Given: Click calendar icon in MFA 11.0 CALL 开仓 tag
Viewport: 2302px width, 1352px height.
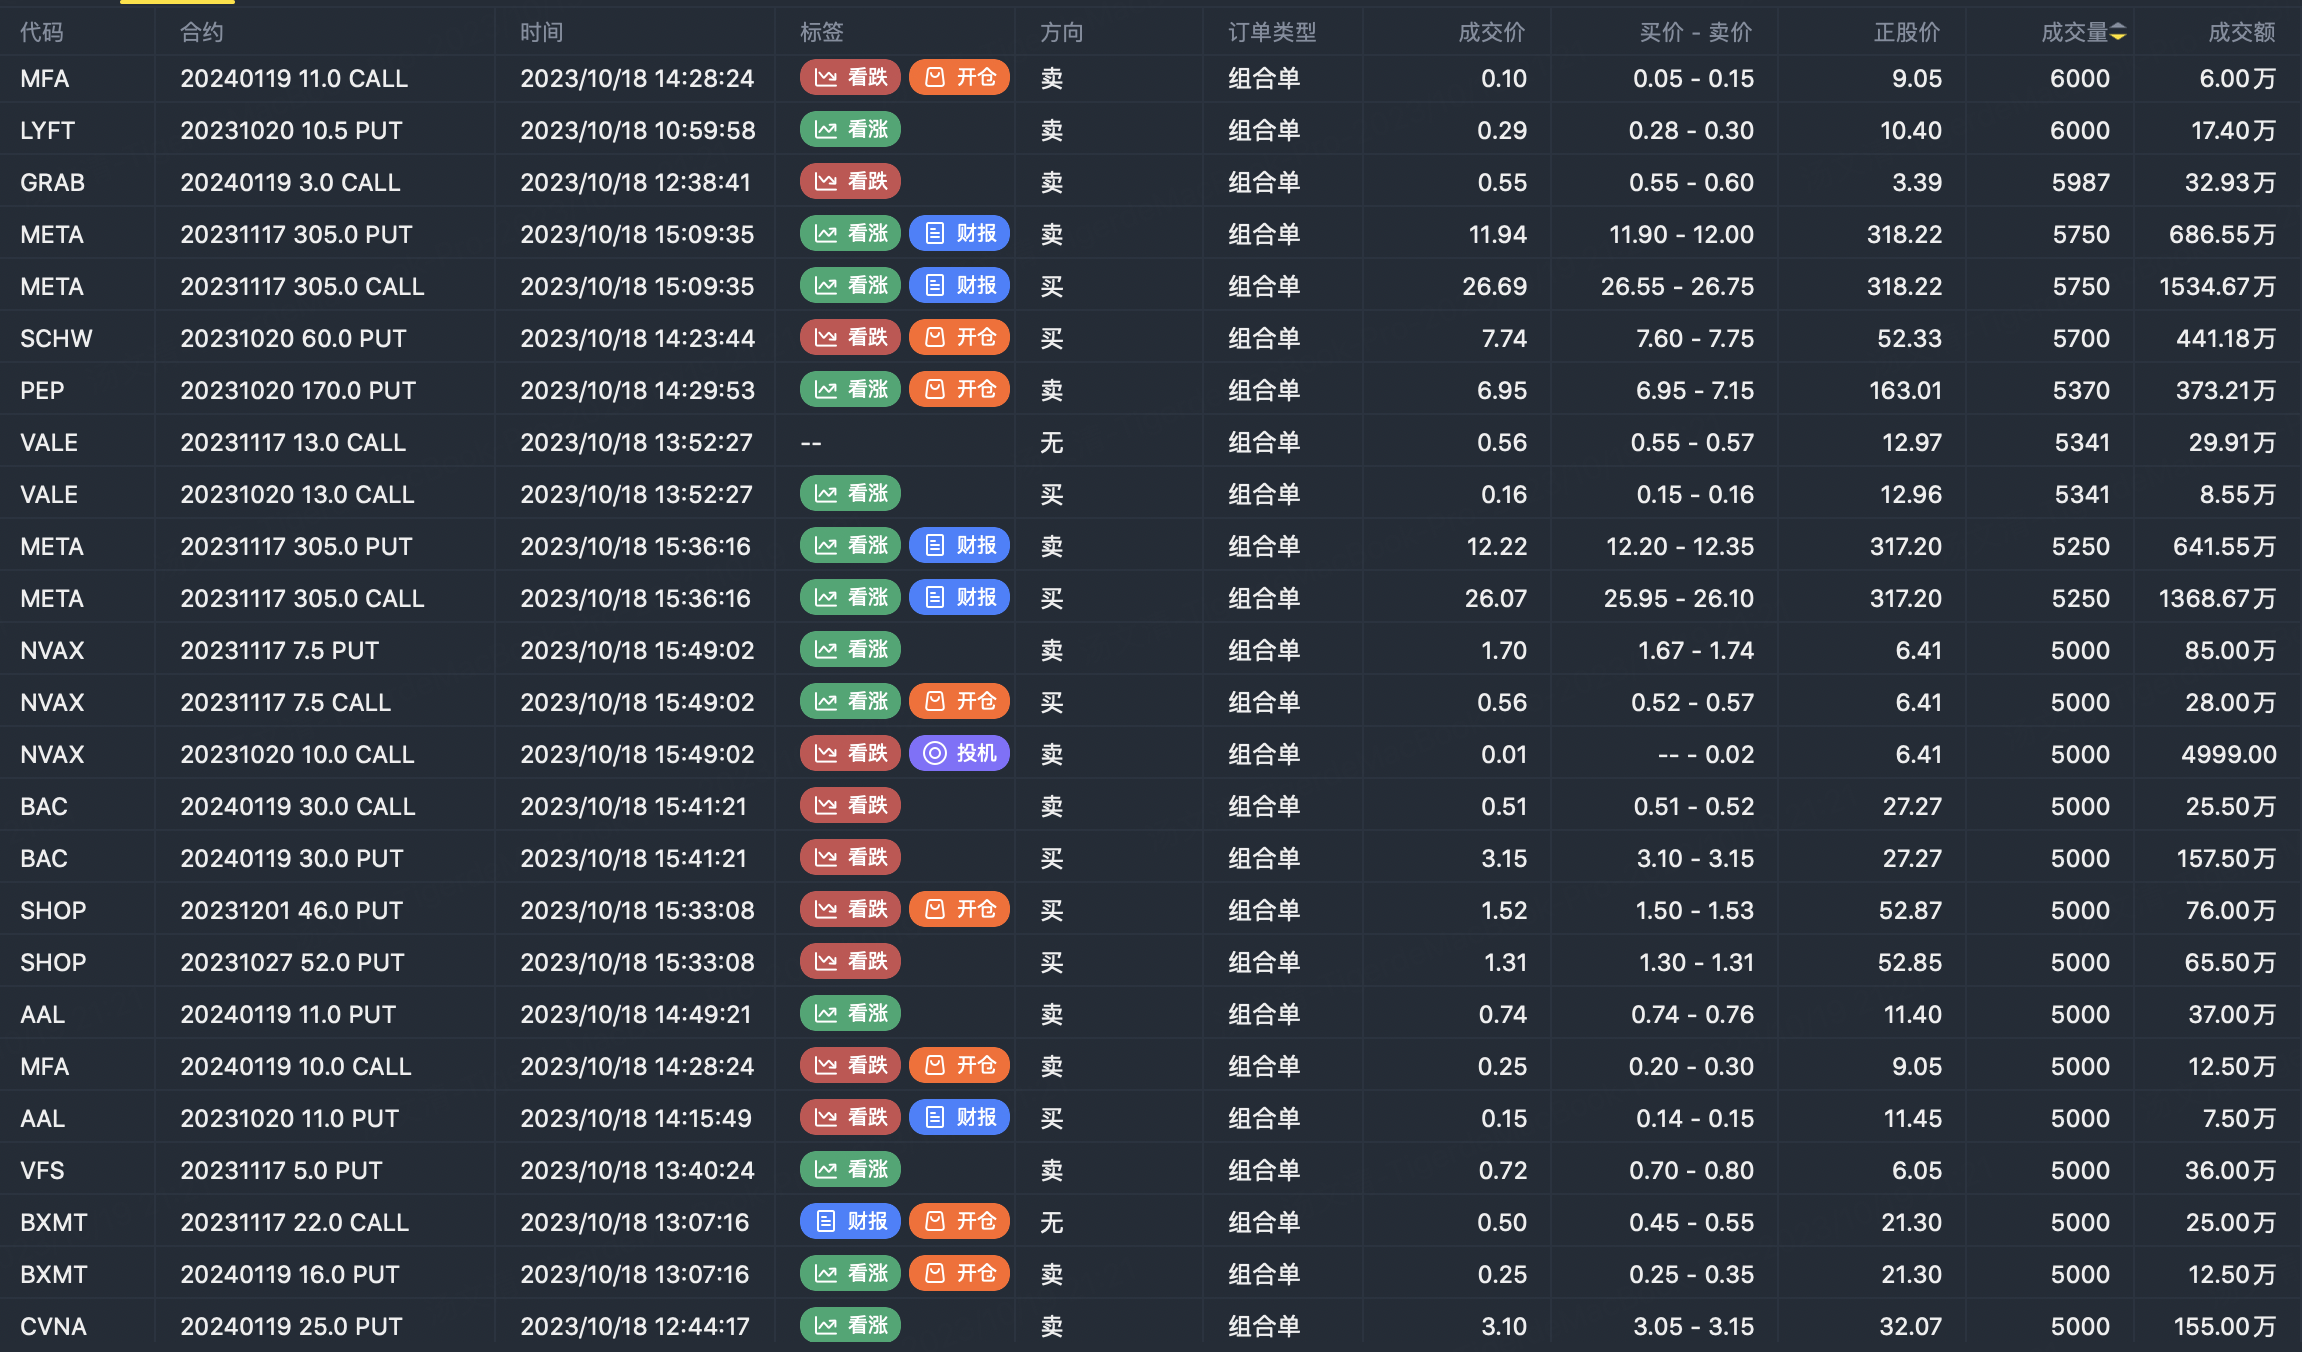Looking at the screenshot, I should click(x=935, y=78).
